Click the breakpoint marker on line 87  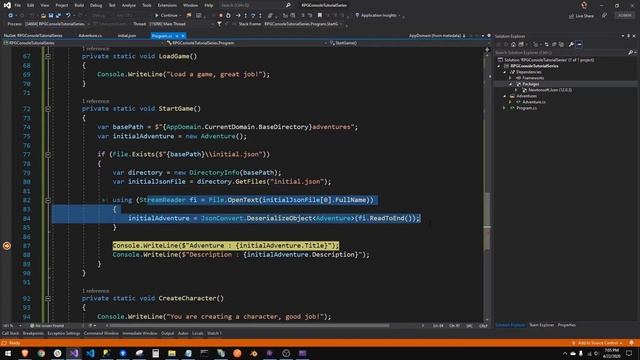7,246
